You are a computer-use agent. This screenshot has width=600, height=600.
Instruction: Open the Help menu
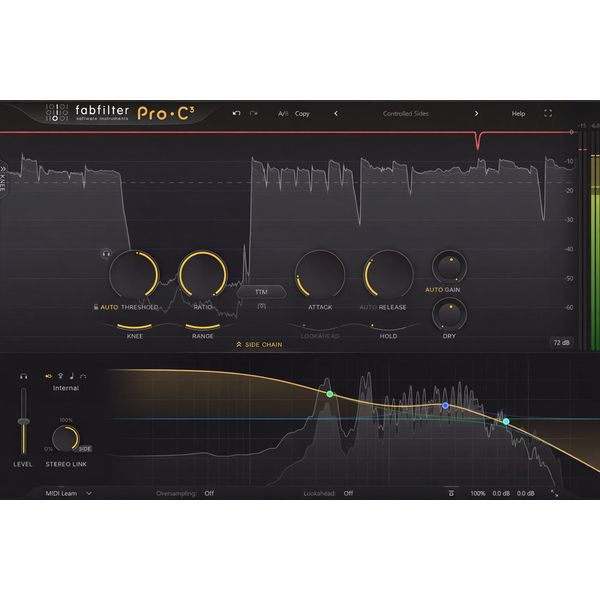[518, 114]
